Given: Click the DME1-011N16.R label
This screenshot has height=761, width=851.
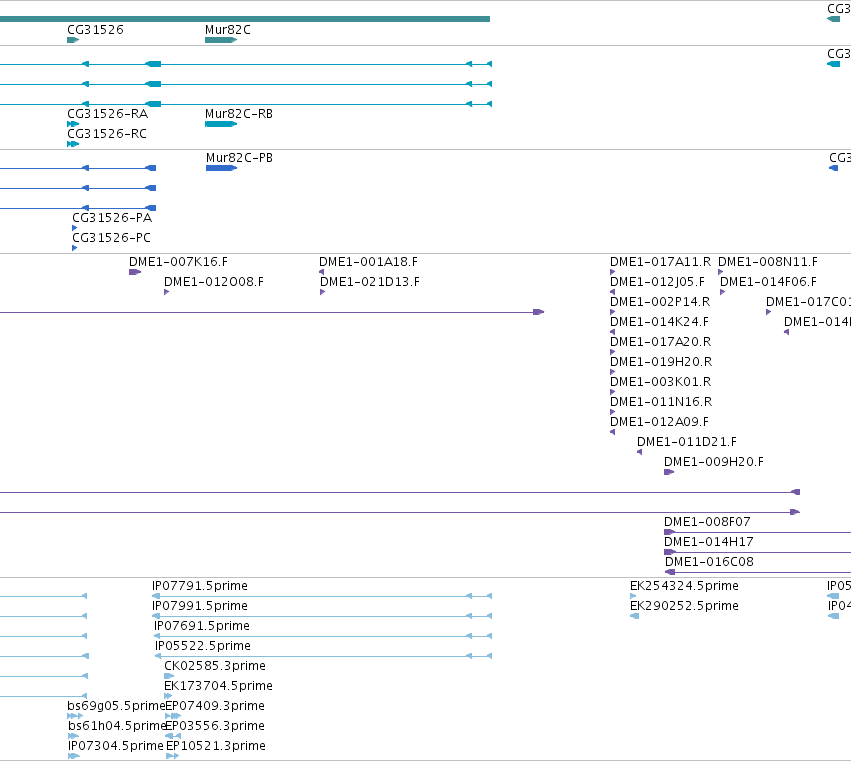Looking at the screenshot, I should (661, 403).
